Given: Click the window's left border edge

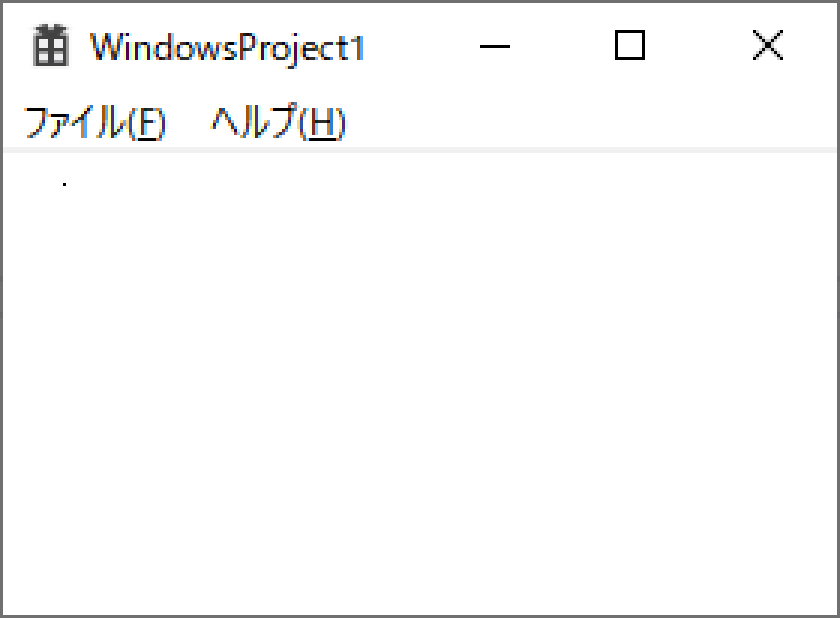Looking at the screenshot, I should (x=2, y=309).
